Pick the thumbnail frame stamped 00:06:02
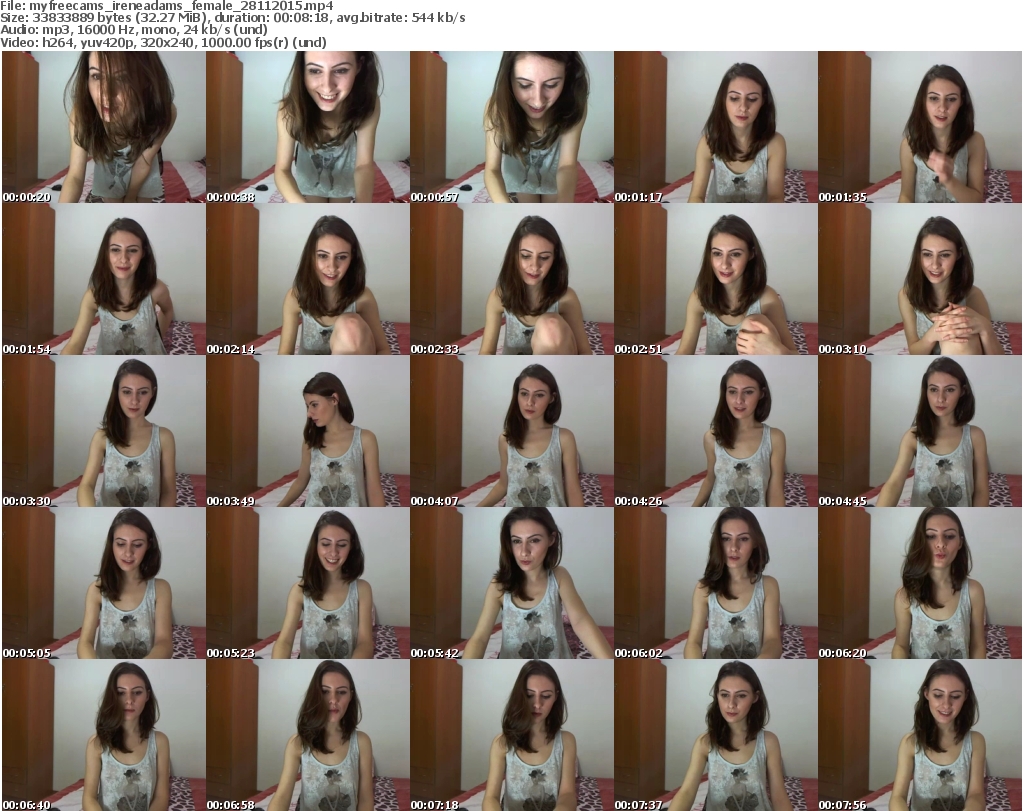This screenshot has height=811, width=1024. coord(716,583)
